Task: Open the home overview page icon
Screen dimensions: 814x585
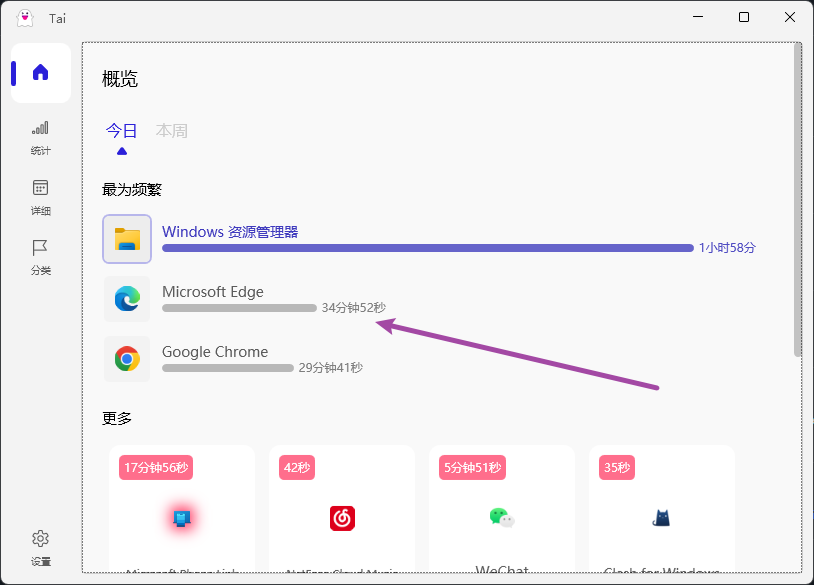Action: (40, 73)
